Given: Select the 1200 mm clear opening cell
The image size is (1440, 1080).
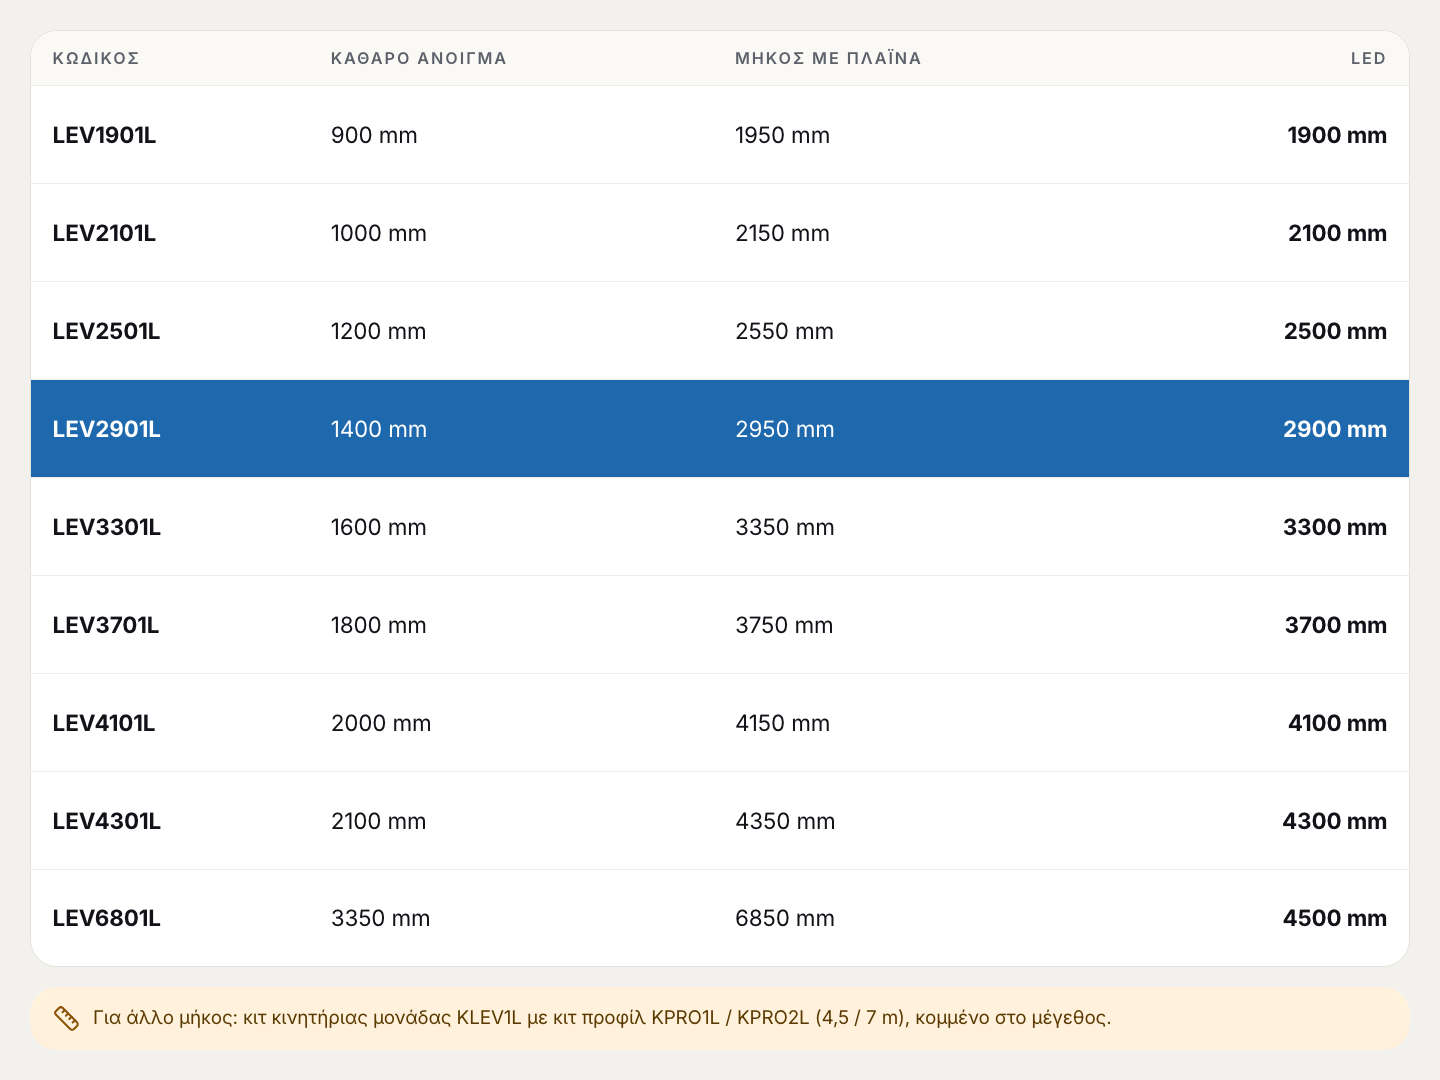Looking at the screenshot, I should tap(379, 331).
